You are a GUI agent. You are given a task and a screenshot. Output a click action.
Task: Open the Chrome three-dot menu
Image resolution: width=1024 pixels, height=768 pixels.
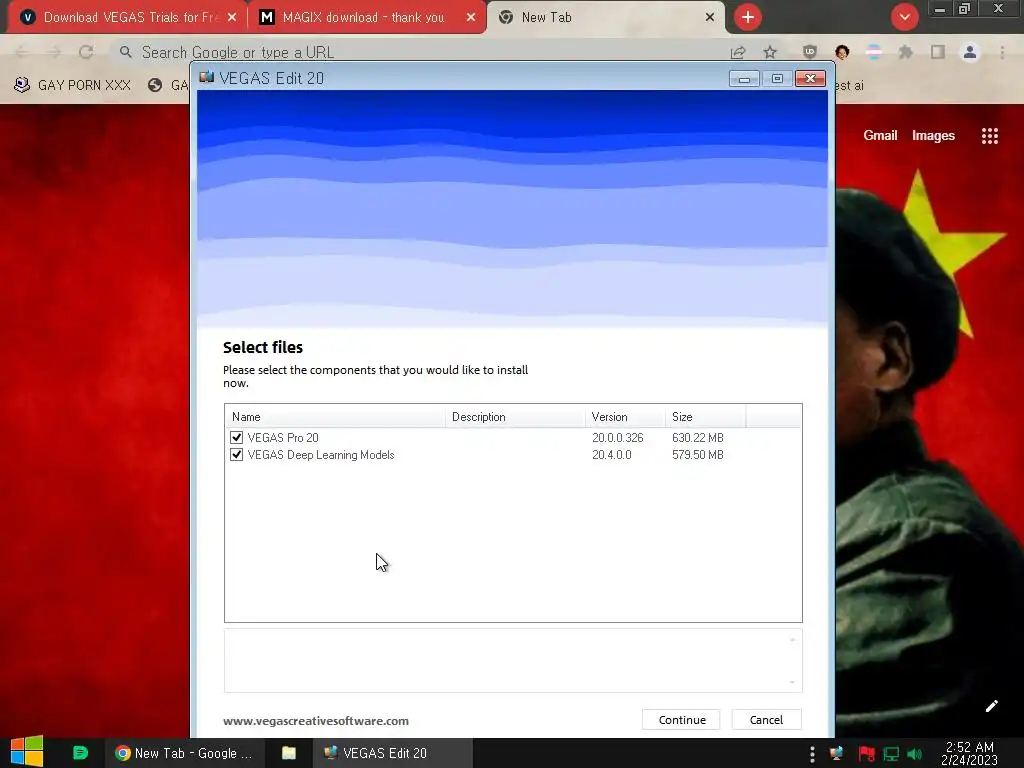[x=1002, y=52]
